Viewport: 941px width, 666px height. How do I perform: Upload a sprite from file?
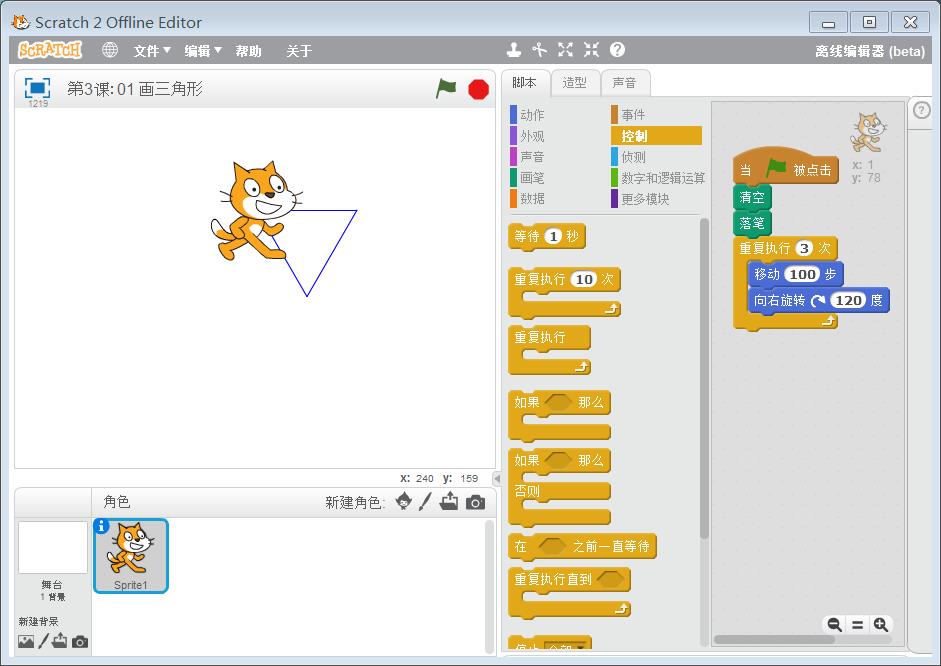coord(449,502)
